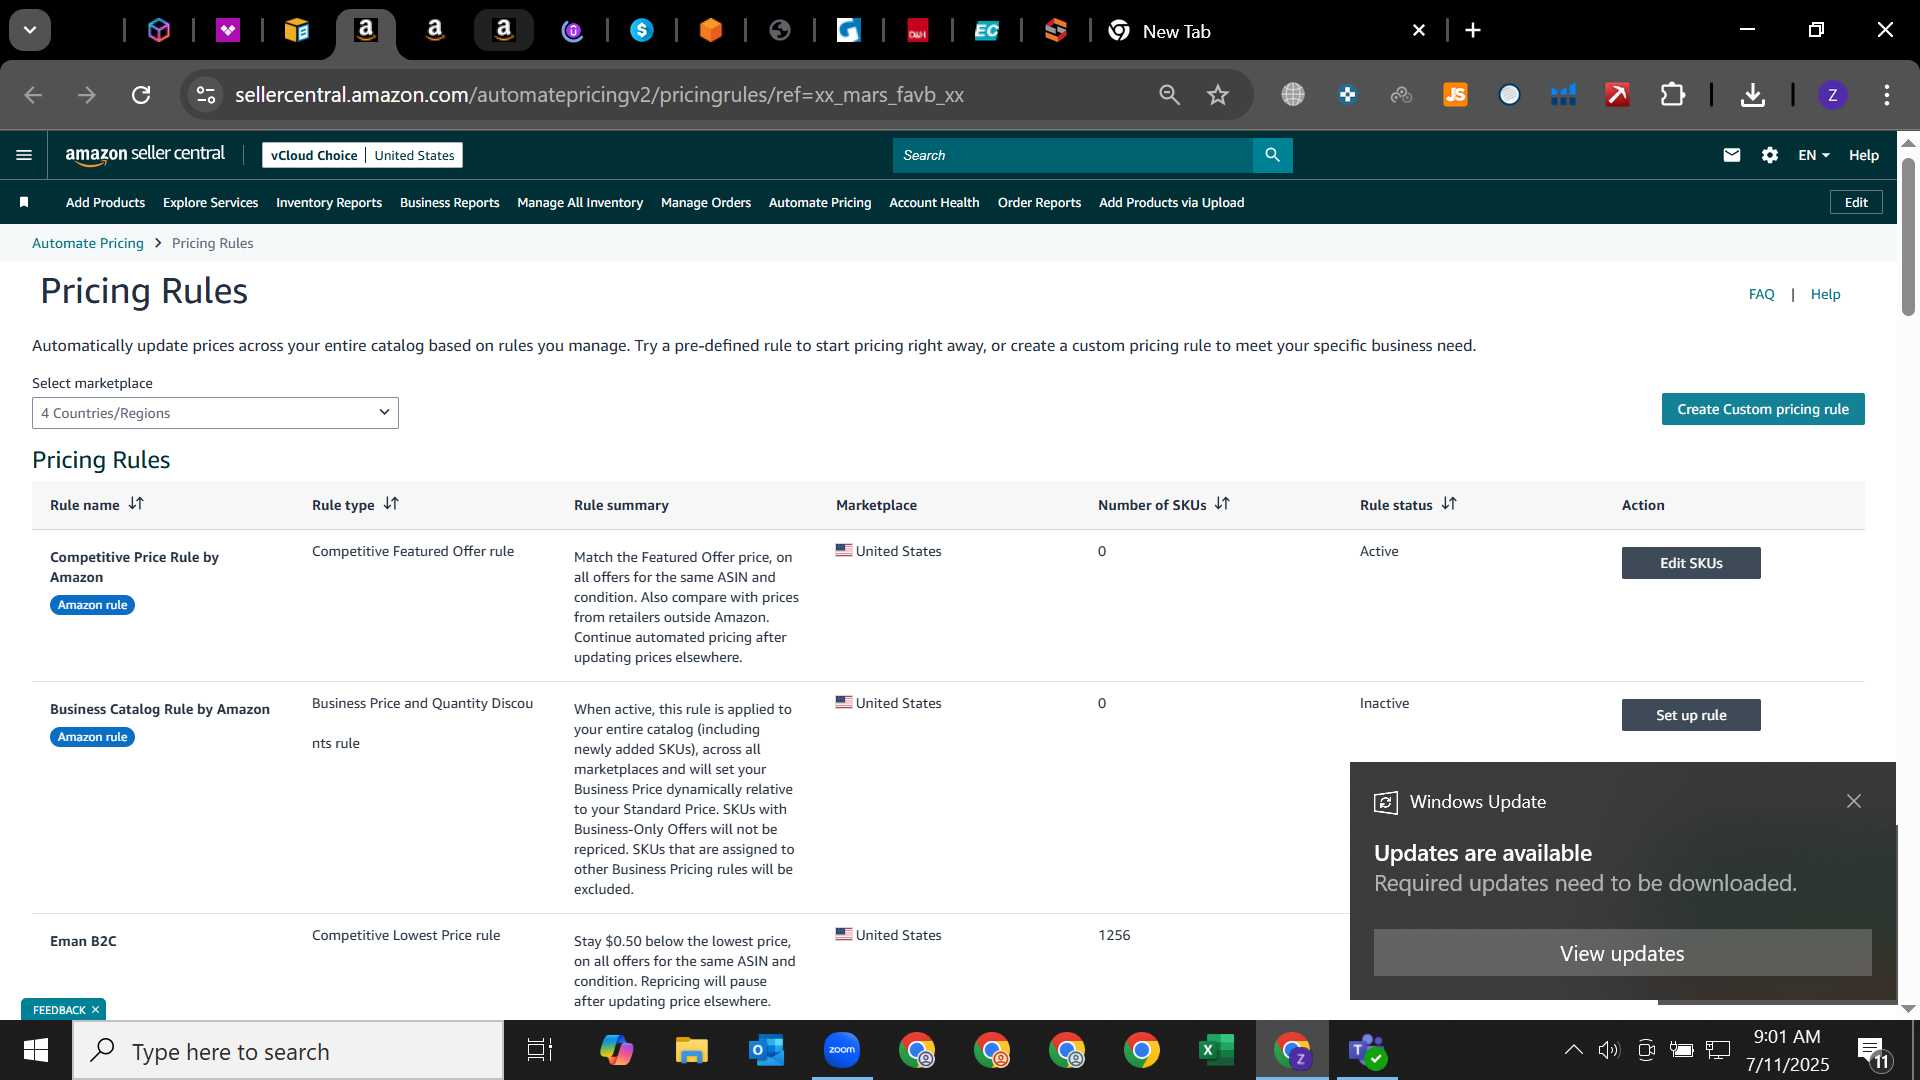Screen dimensions: 1920x1080
Task: Click Automate Pricing breadcrumb link
Action: [x=88, y=243]
